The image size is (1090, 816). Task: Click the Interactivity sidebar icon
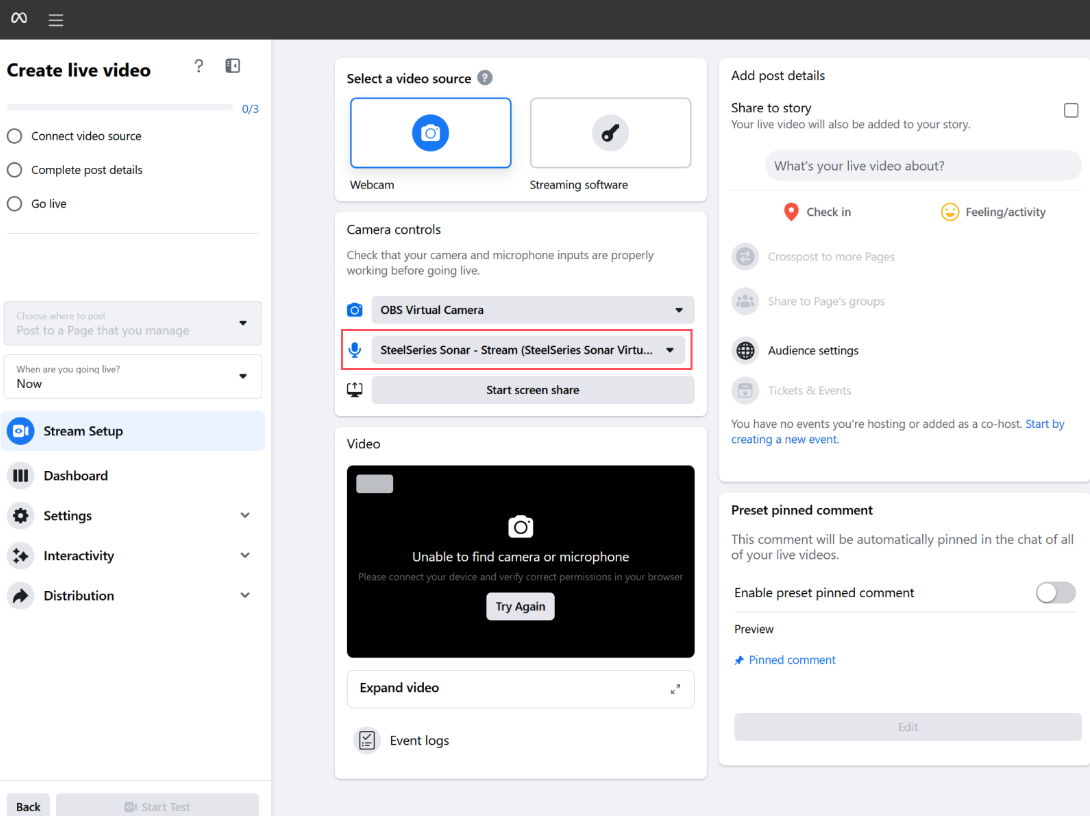(20, 555)
